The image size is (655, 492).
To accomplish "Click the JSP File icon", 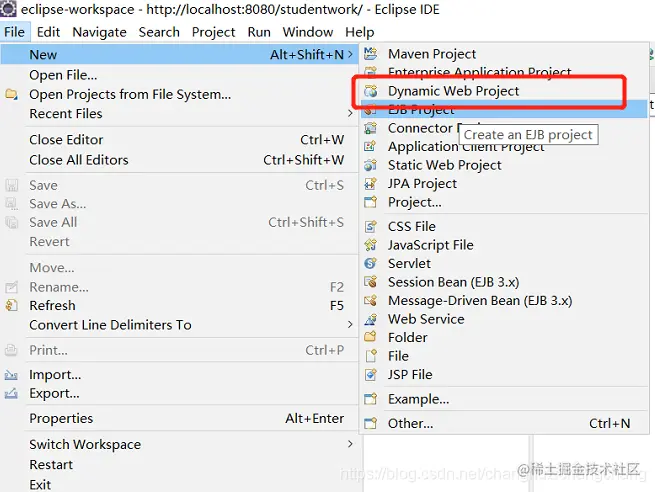I will pos(371,374).
